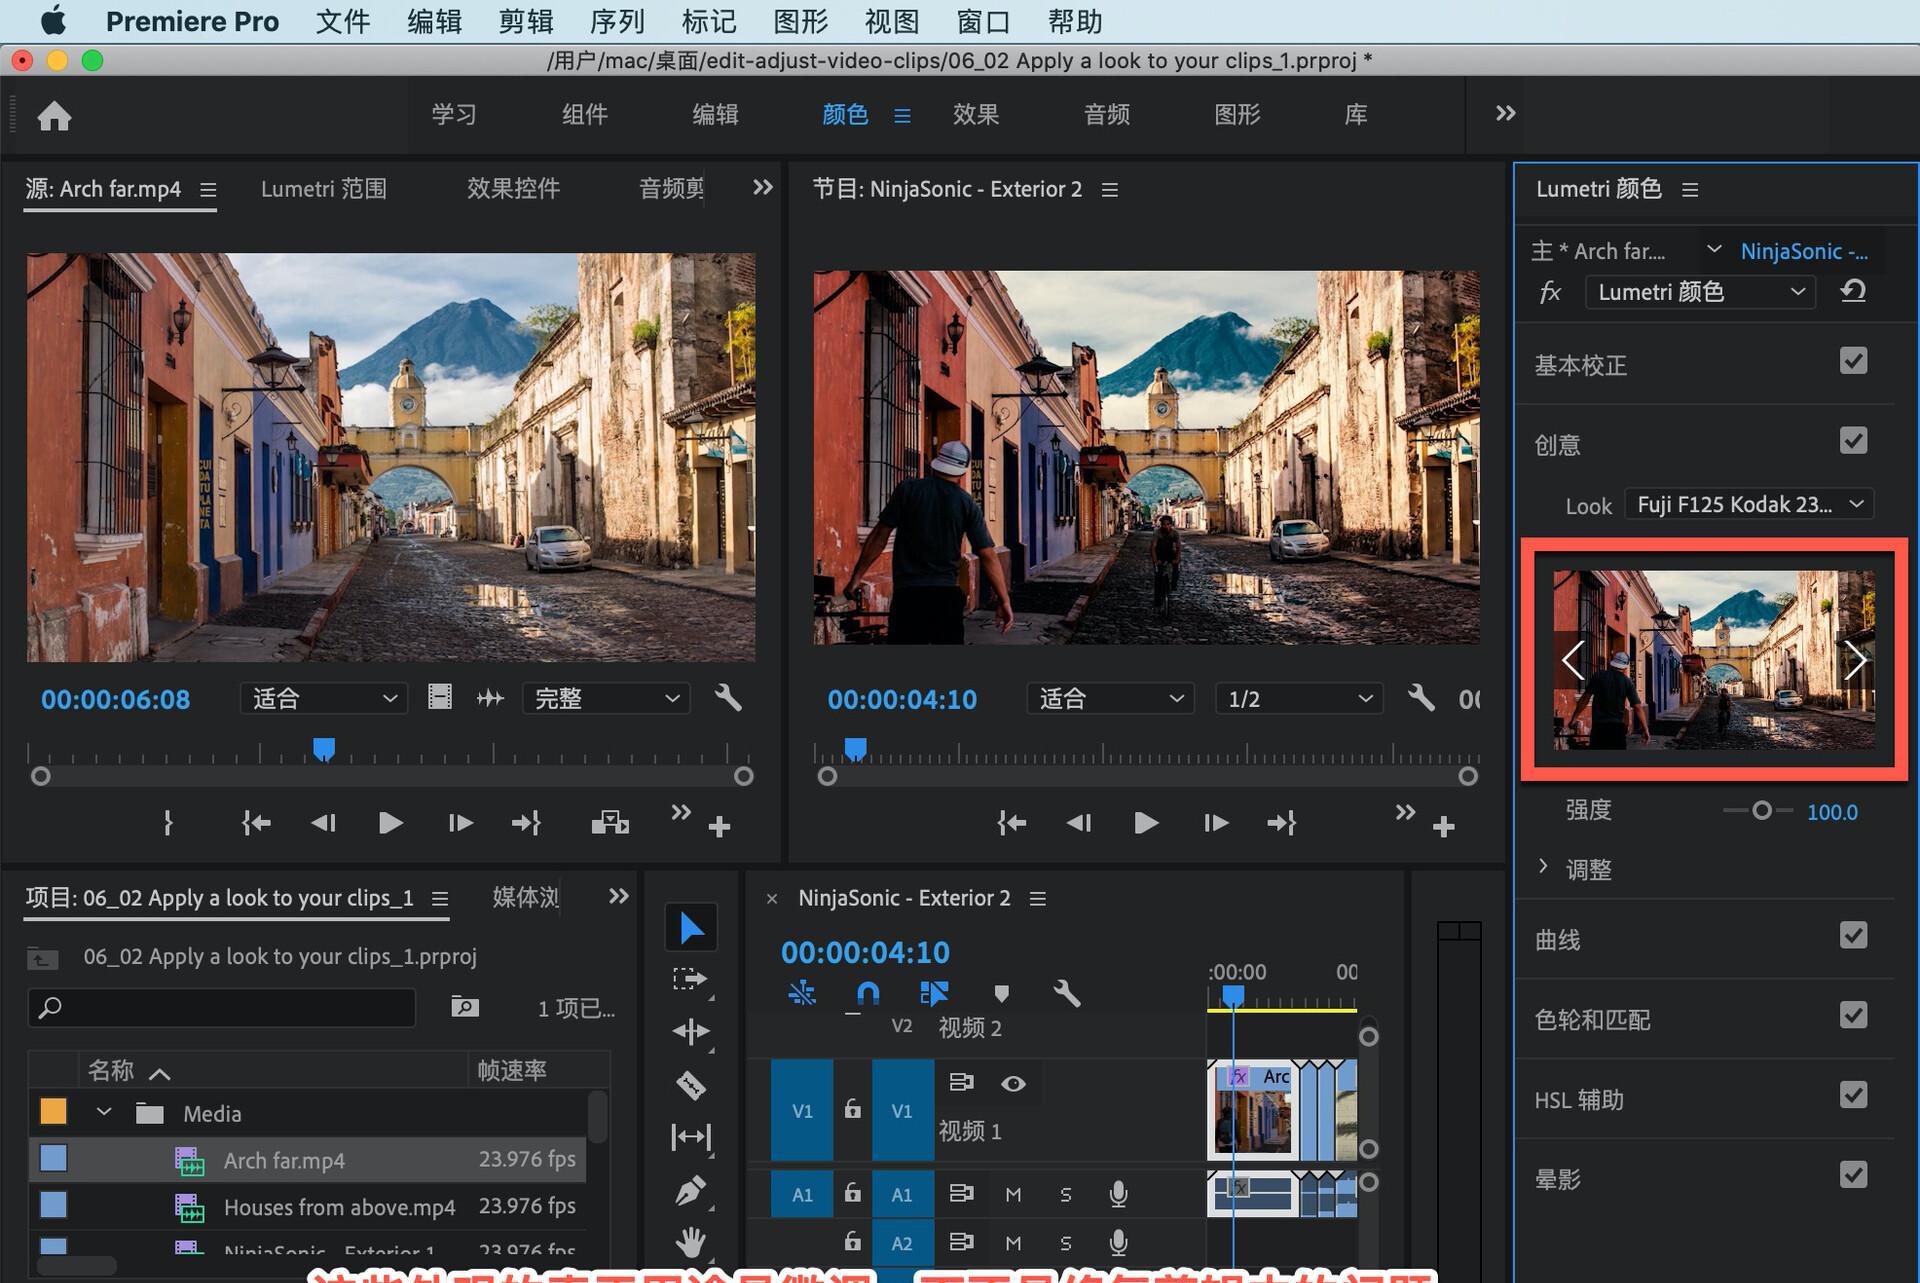
Task: Toggle timeline snapping magnet icon
Action: coord(868,993)
